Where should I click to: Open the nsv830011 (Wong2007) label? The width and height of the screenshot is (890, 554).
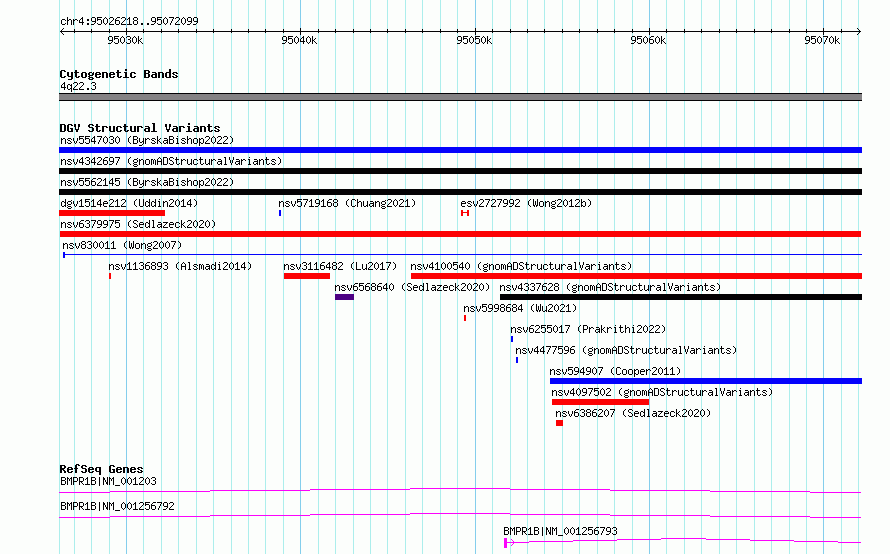point(122,245)
